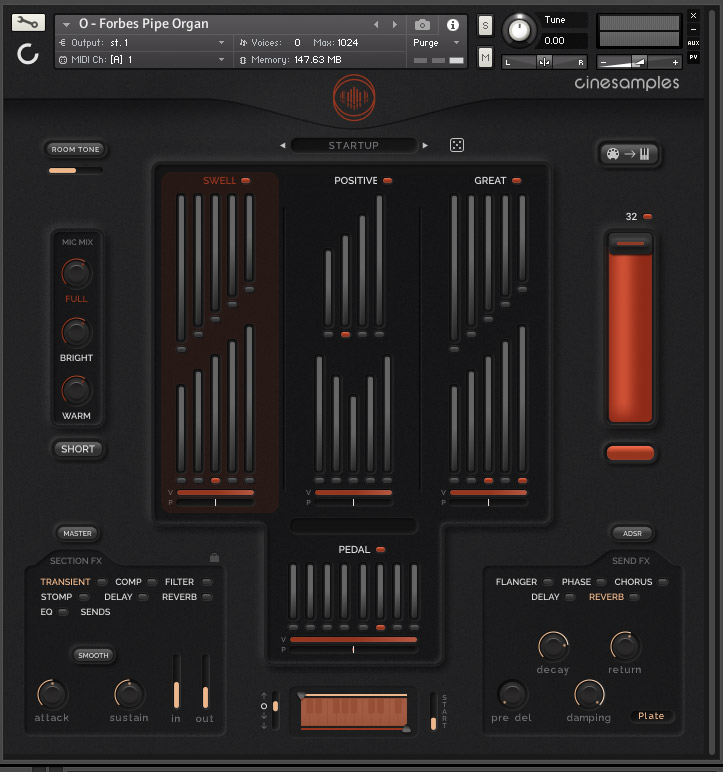Select the SENDS section FX tab

point(95,612)
